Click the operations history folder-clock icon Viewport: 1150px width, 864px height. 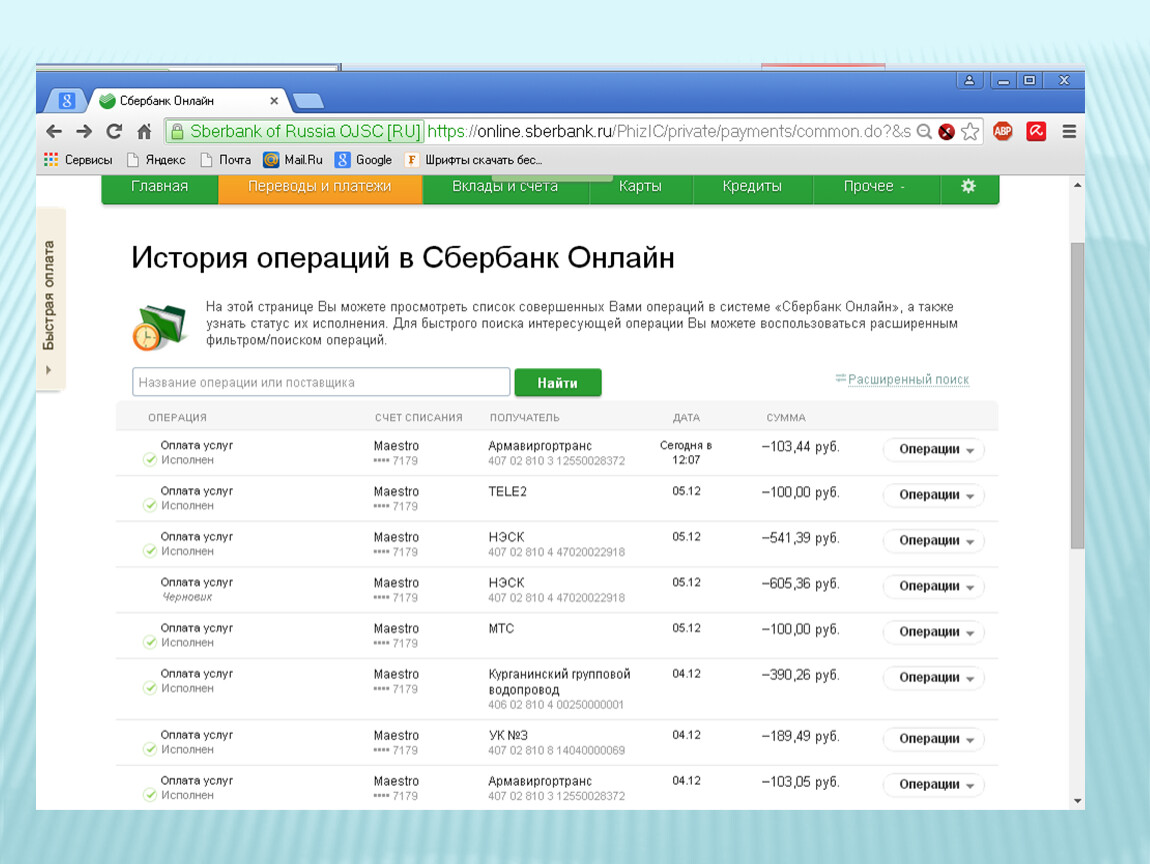pos(159,326)
